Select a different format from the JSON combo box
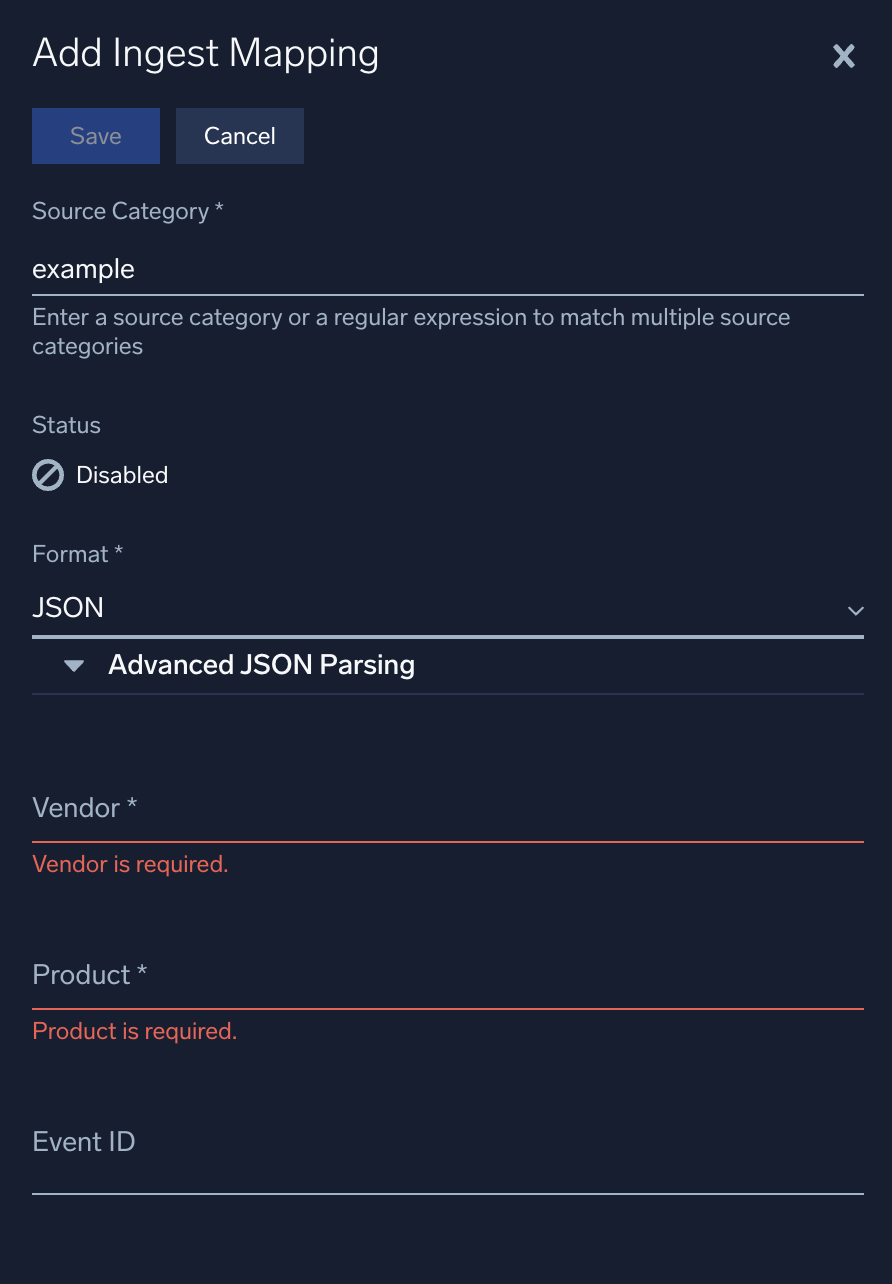The image size is (892, 1284). coord(446,607)
